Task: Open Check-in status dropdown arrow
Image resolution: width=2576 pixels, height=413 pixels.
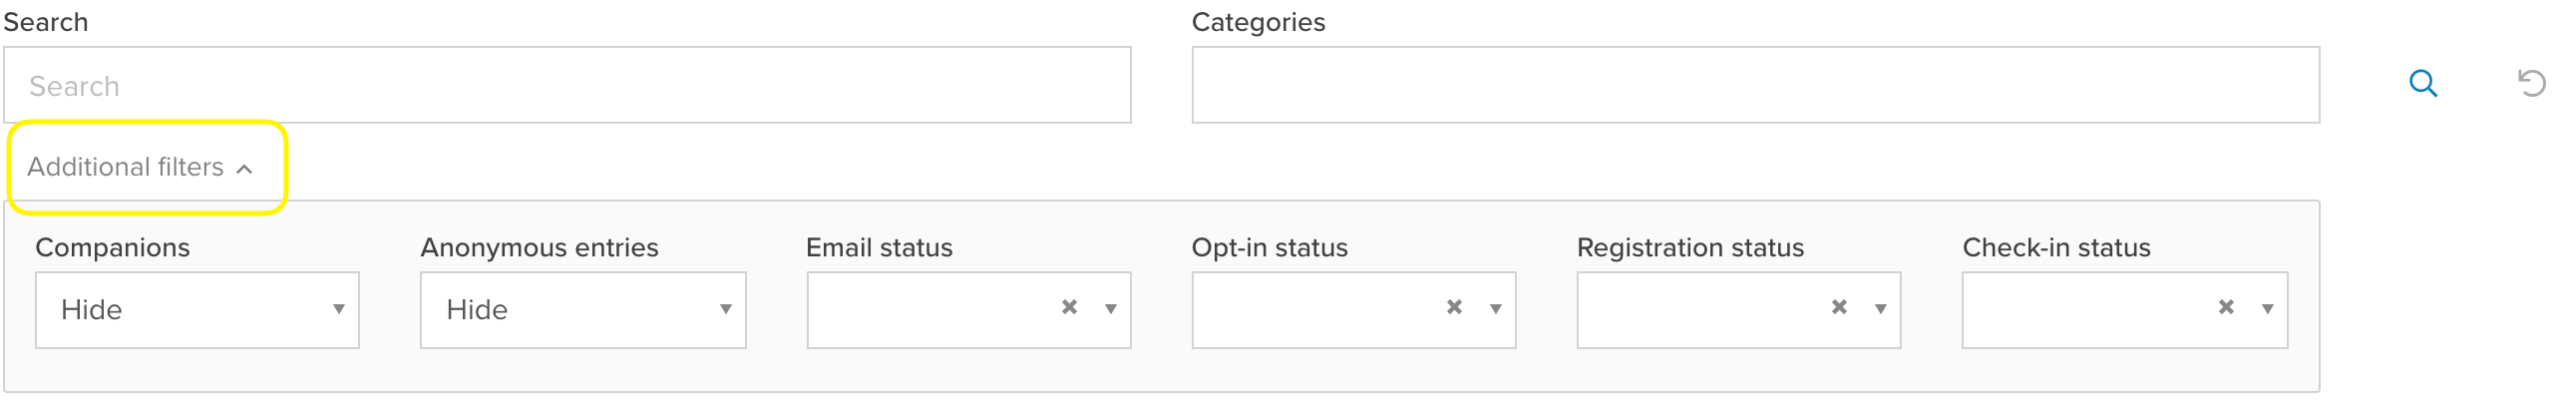Action: click(x=2267, y=309)
